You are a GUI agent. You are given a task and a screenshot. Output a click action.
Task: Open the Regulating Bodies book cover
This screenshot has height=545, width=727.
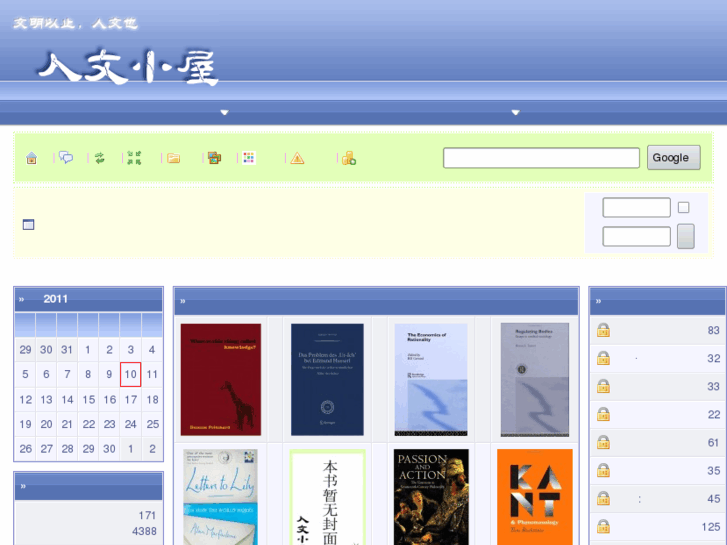(x=535, y=380)
